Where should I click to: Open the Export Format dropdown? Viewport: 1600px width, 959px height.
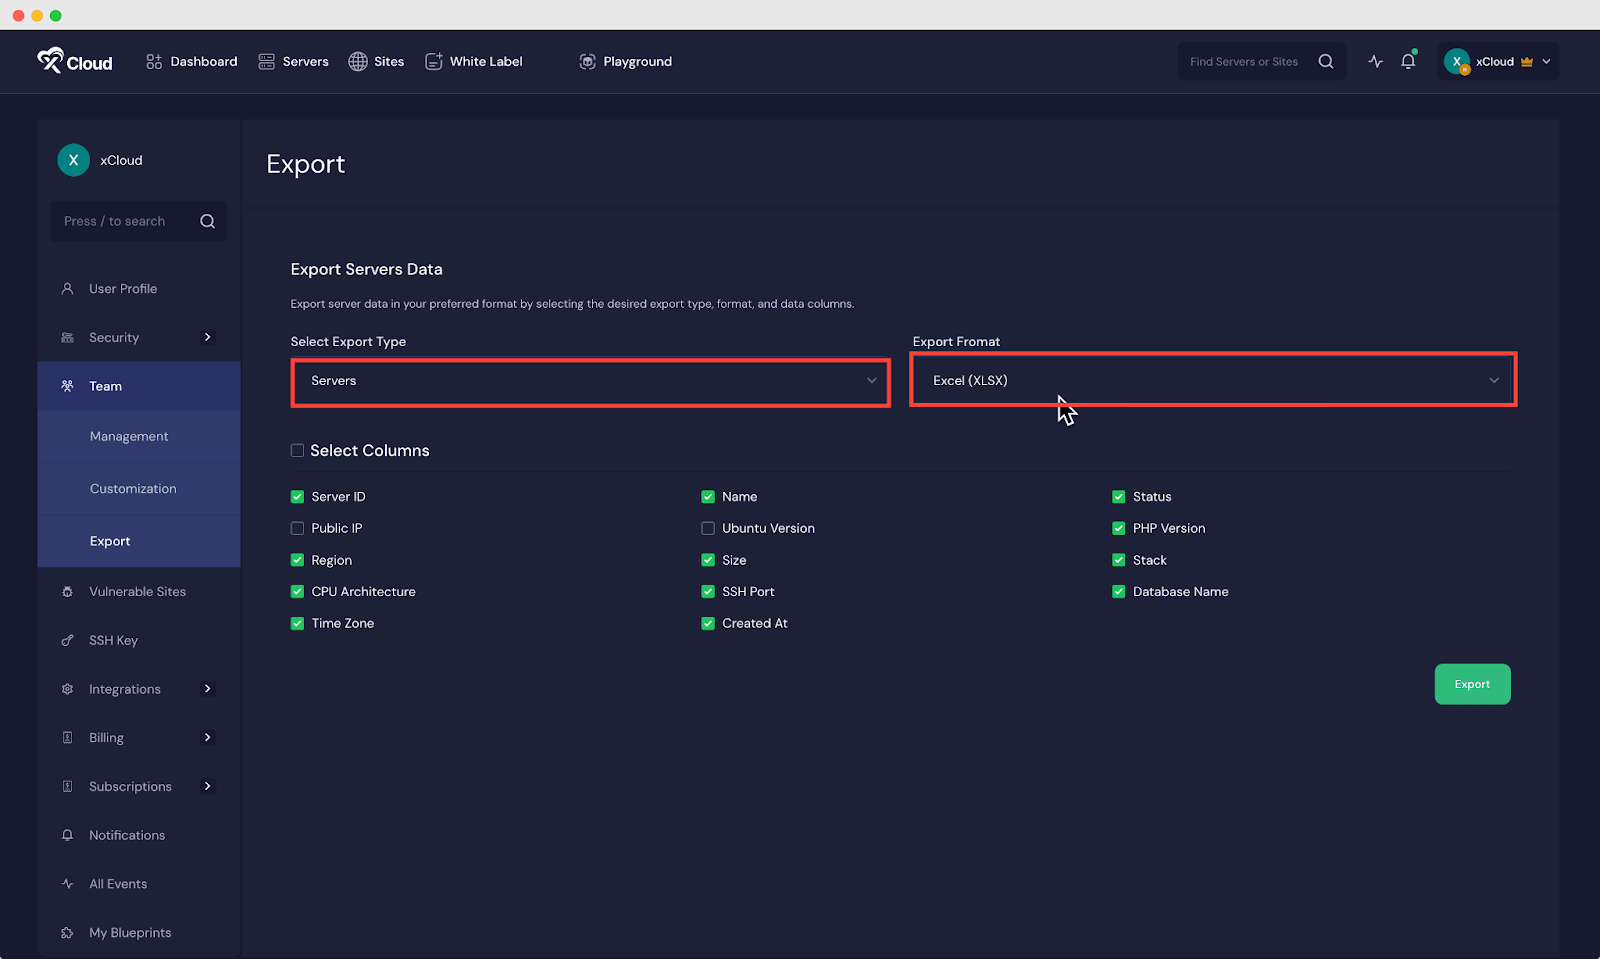click(x=1212, y=380)
